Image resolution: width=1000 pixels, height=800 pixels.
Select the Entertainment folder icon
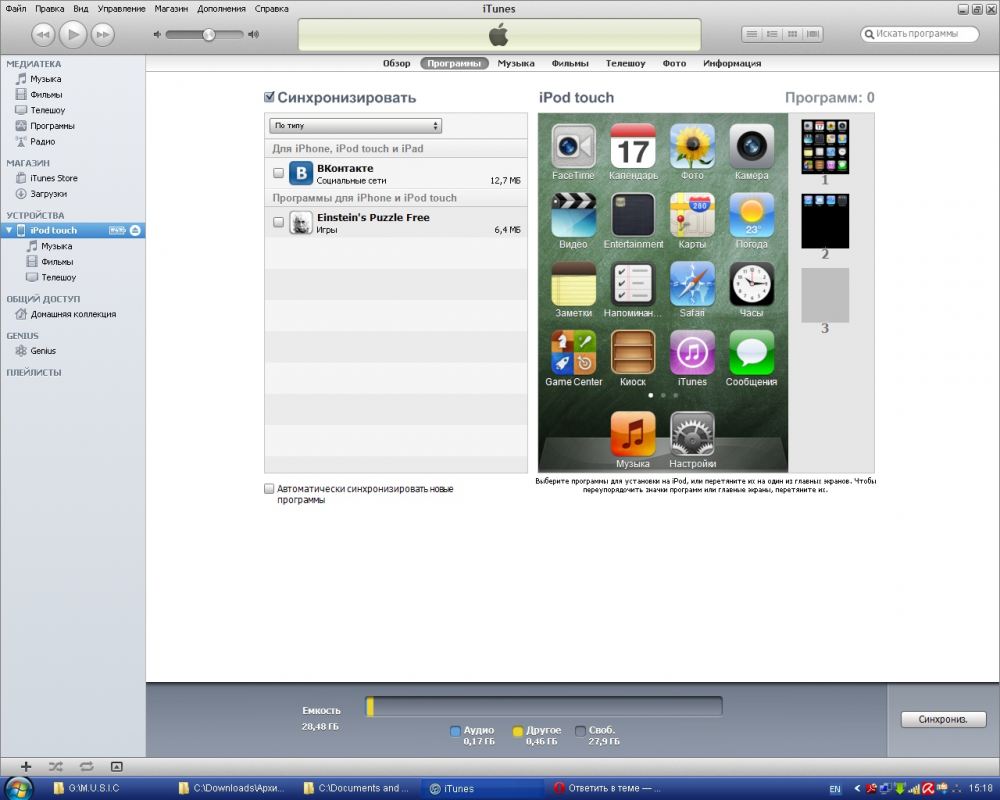(633, 216)
